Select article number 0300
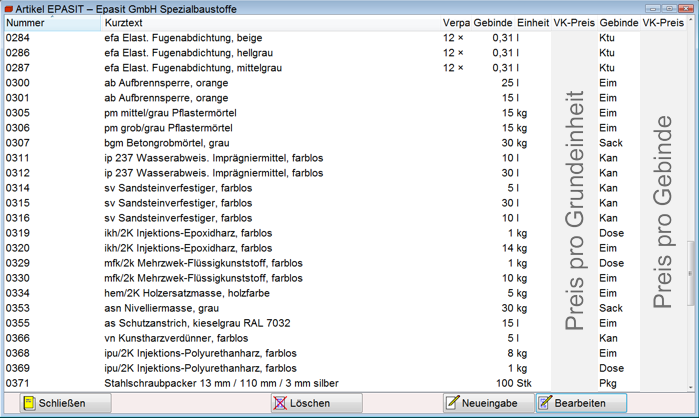The image size is (699, 418). pos(18,83)
